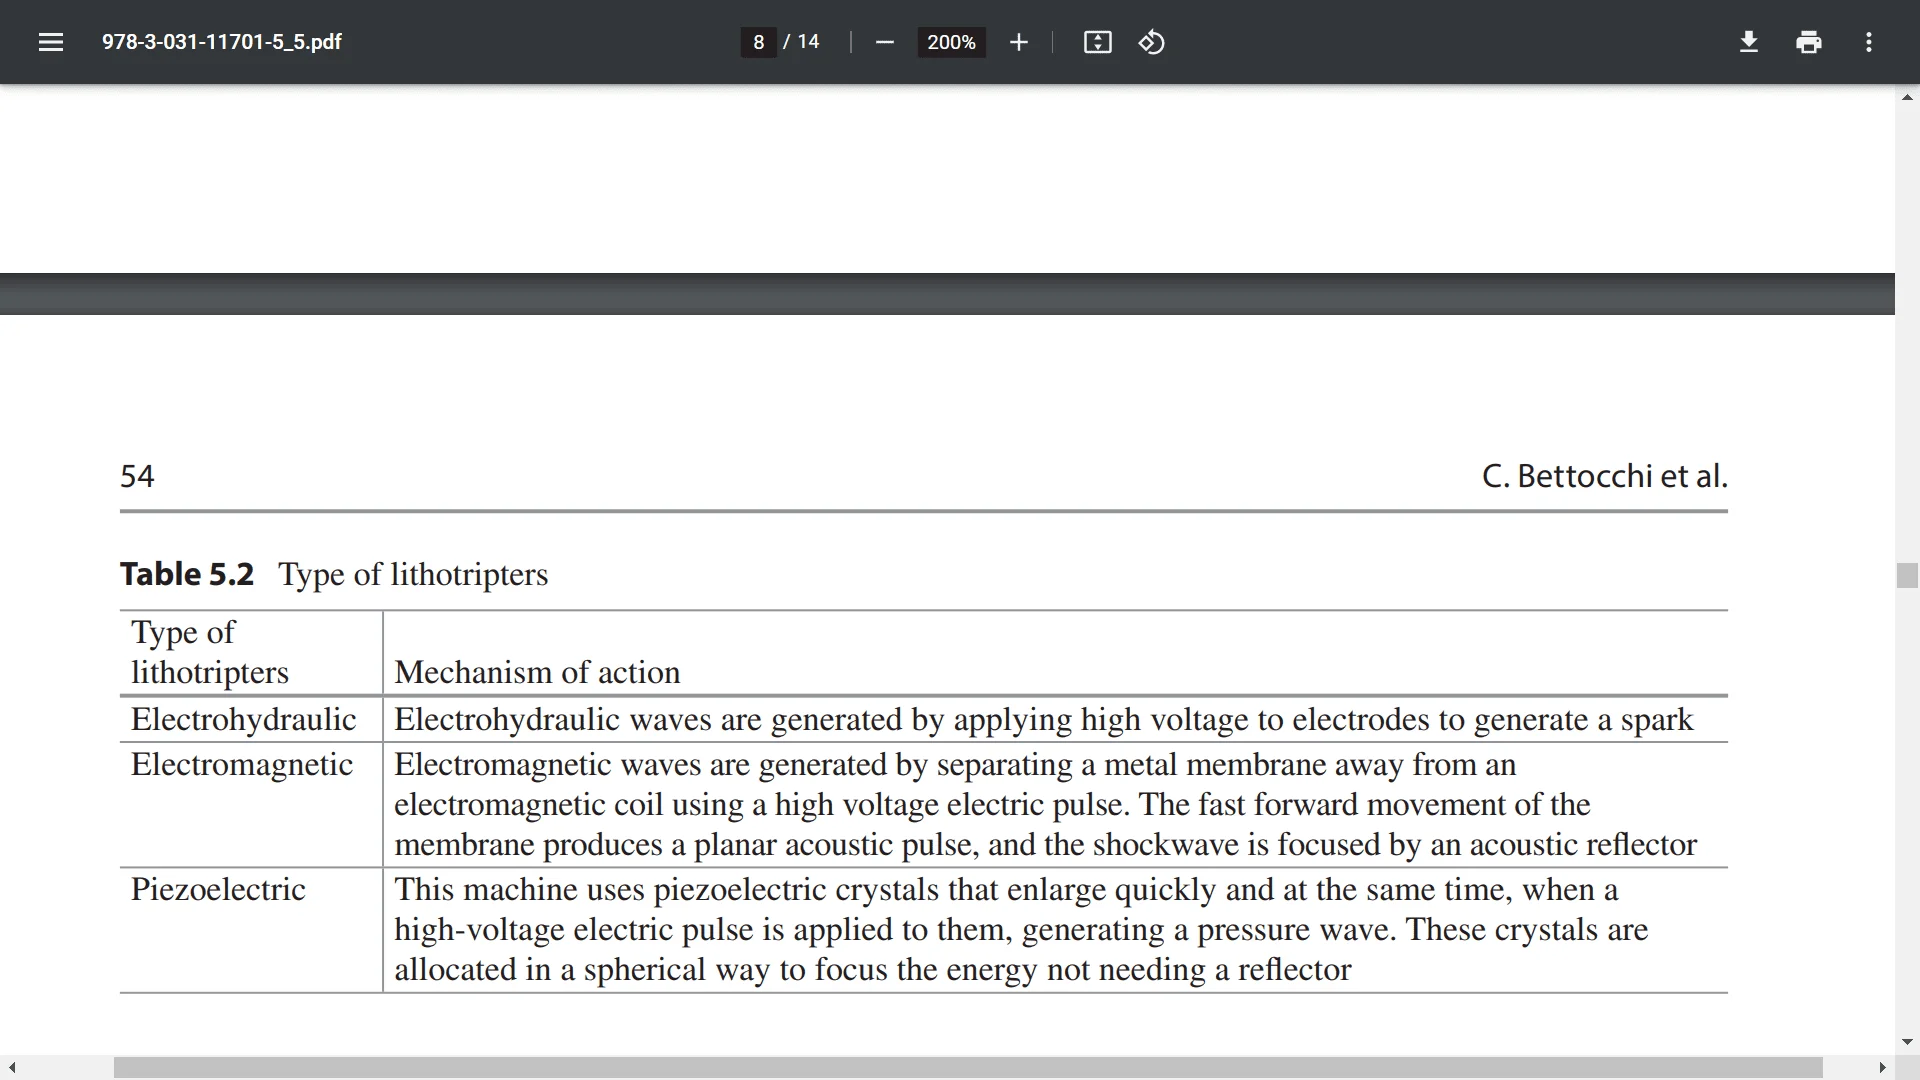Toggle fit to page icon

tap(1097, 42)
